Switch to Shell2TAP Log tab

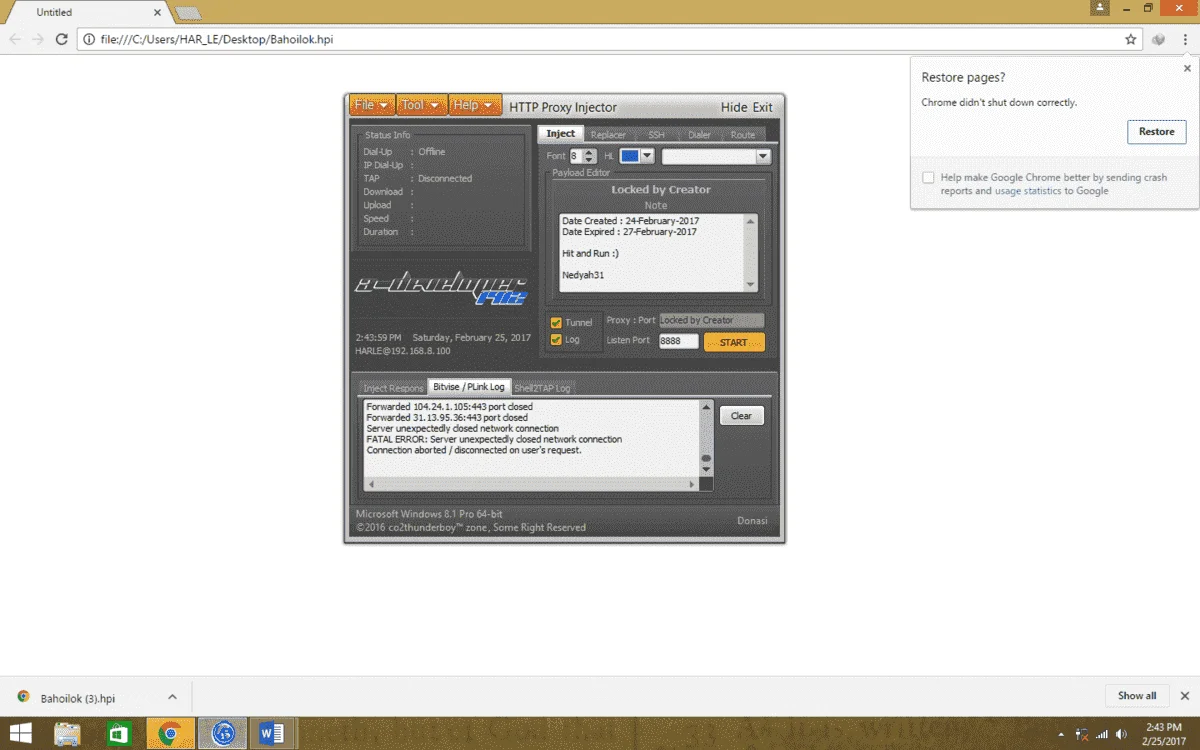[542, 387]
